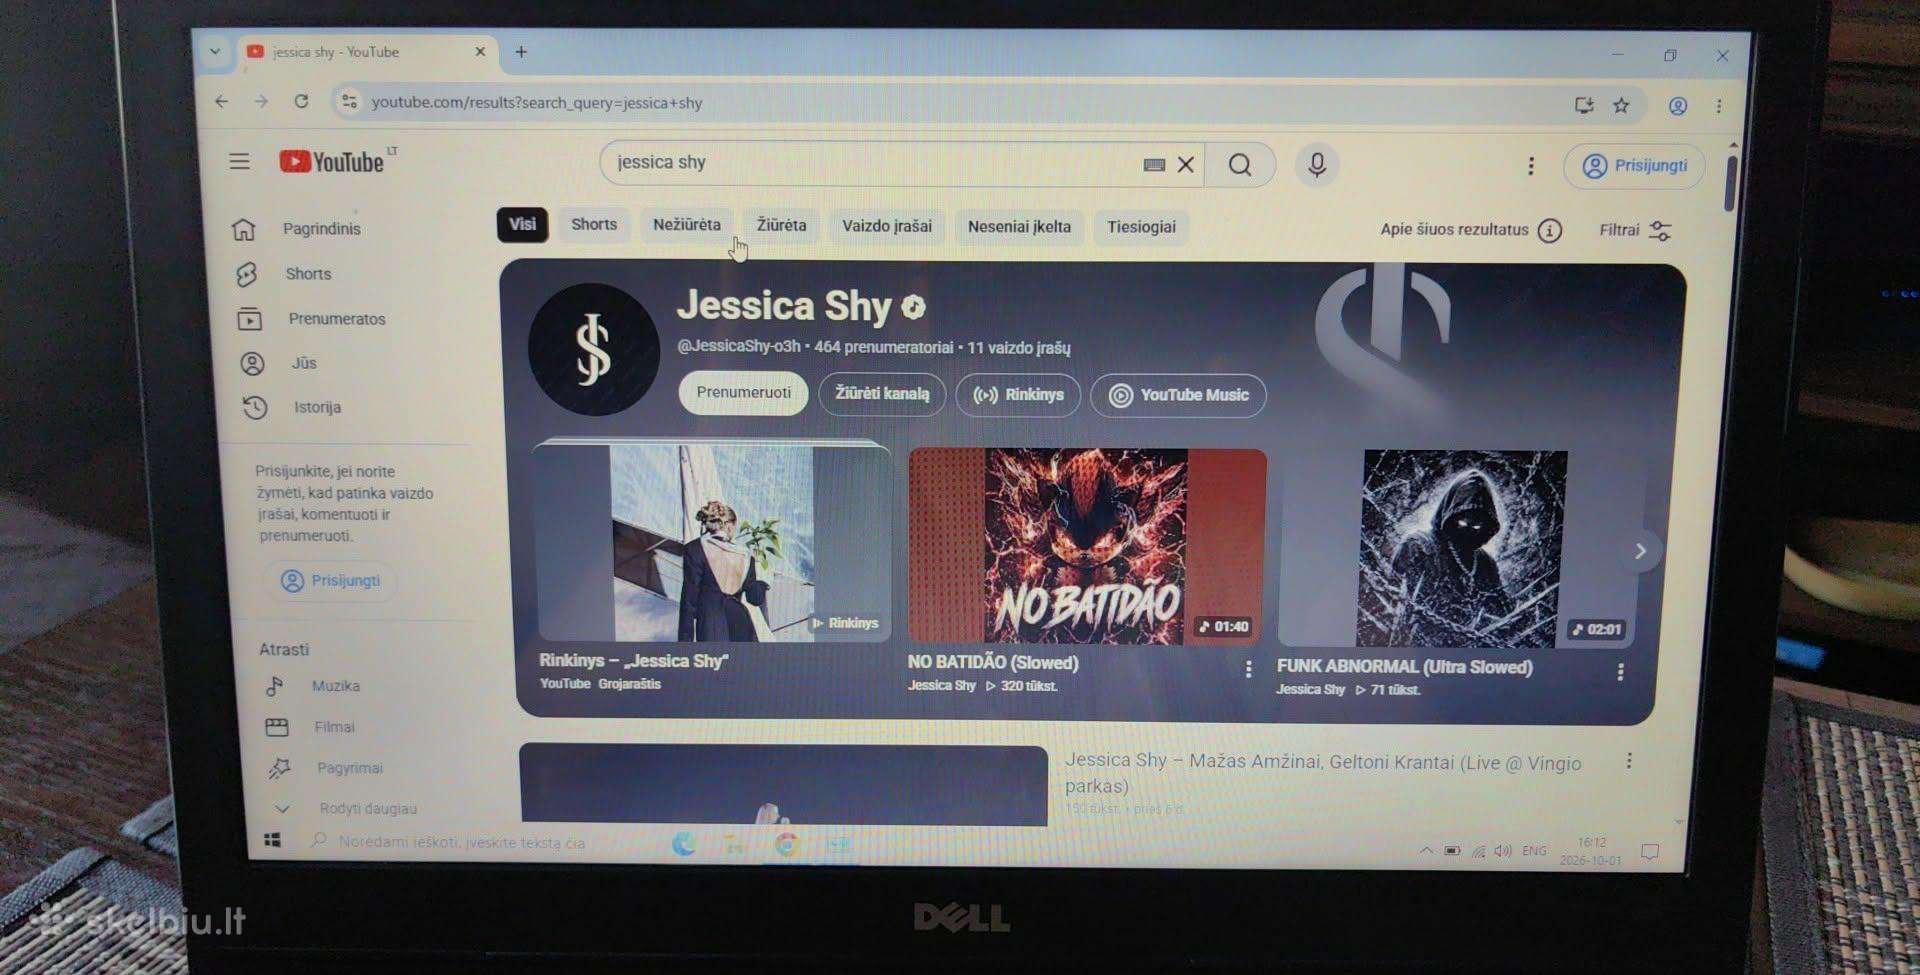Go back to the previous page
The width and height of the screenshot is (1920, 975).
(x=221, y=101)
